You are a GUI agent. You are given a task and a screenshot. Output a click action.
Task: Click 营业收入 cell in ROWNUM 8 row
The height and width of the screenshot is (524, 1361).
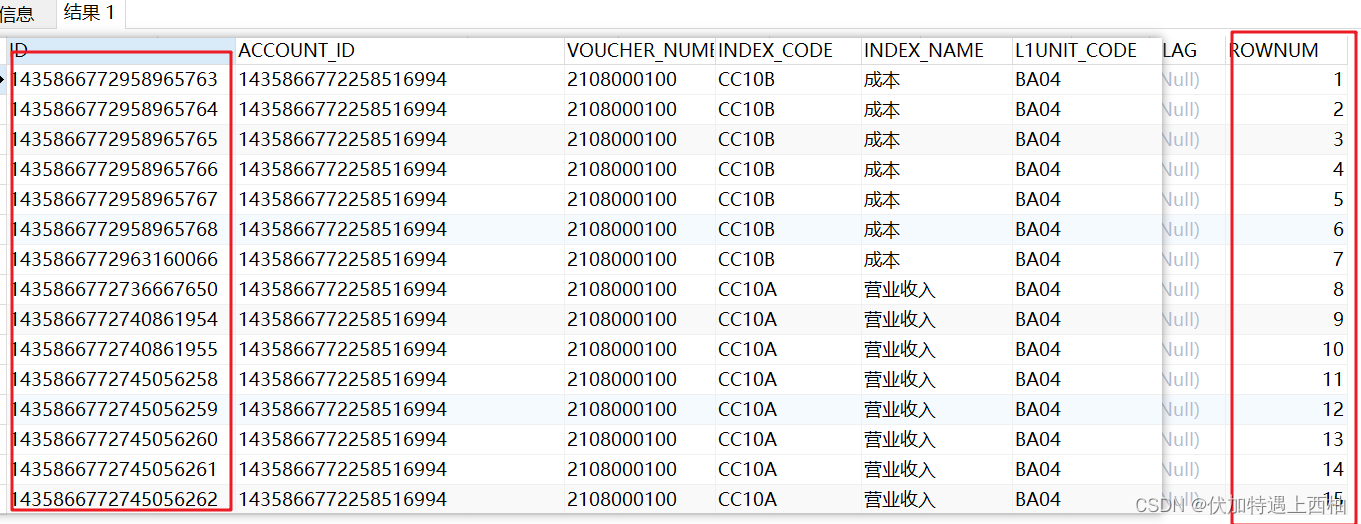[x=936, y=289]
